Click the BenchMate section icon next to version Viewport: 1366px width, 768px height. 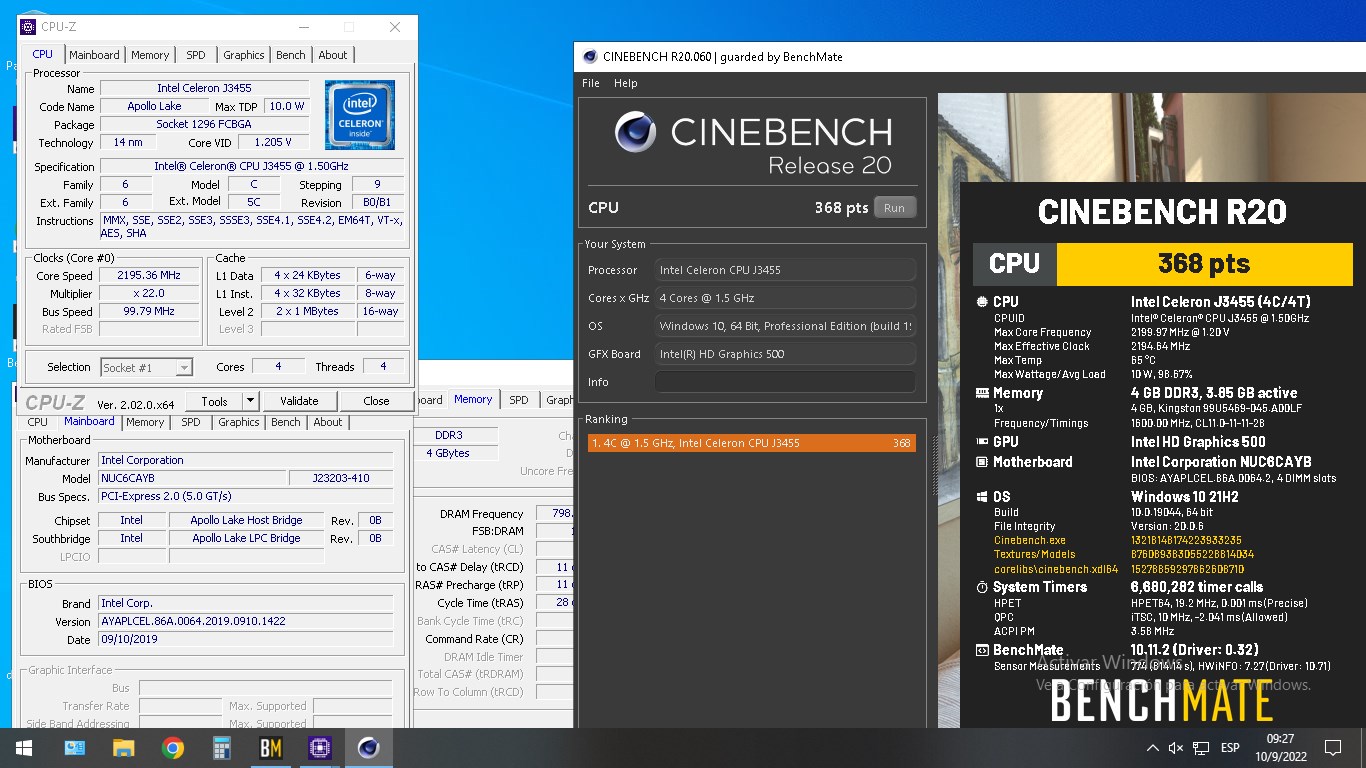[x=981, y=651]
